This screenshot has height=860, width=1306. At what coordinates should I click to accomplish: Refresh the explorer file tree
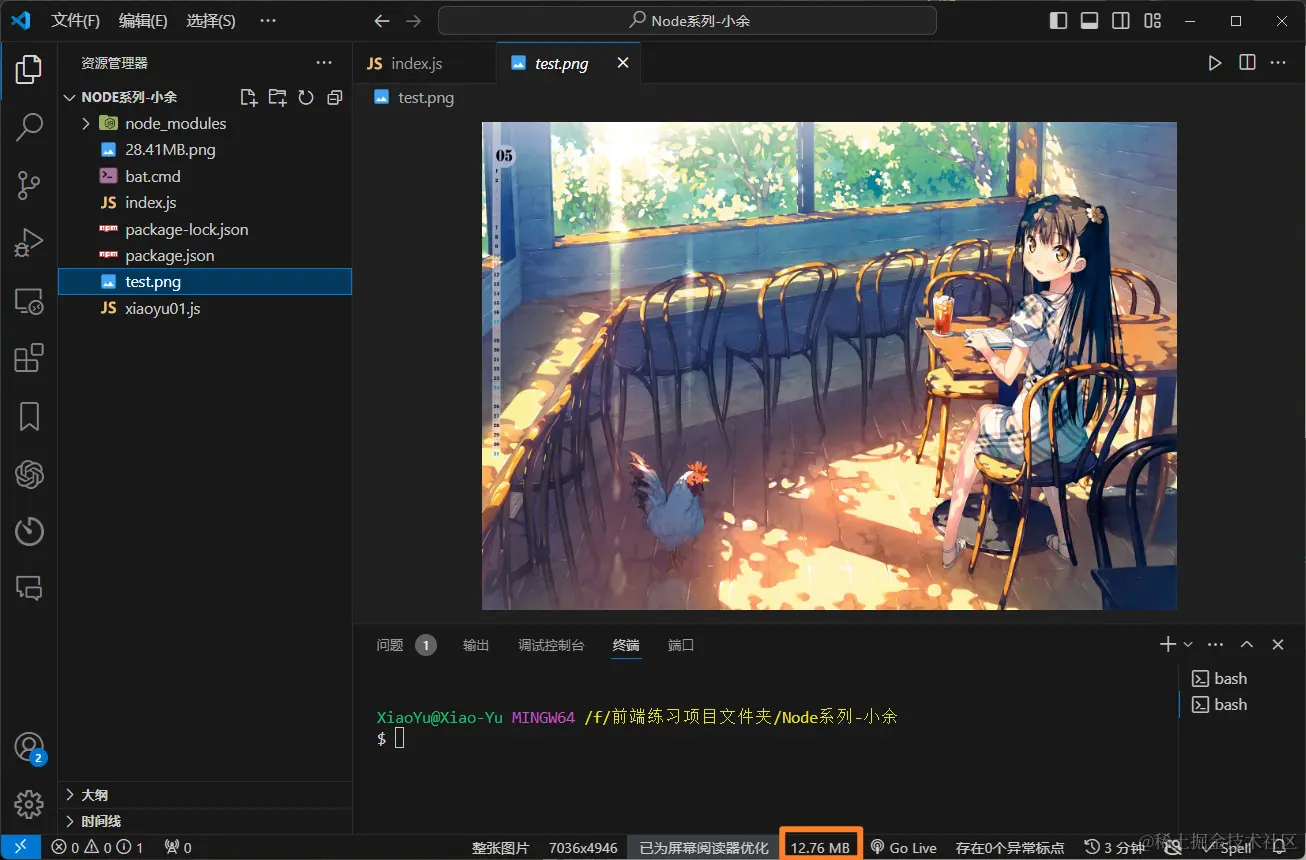(306, 97)
